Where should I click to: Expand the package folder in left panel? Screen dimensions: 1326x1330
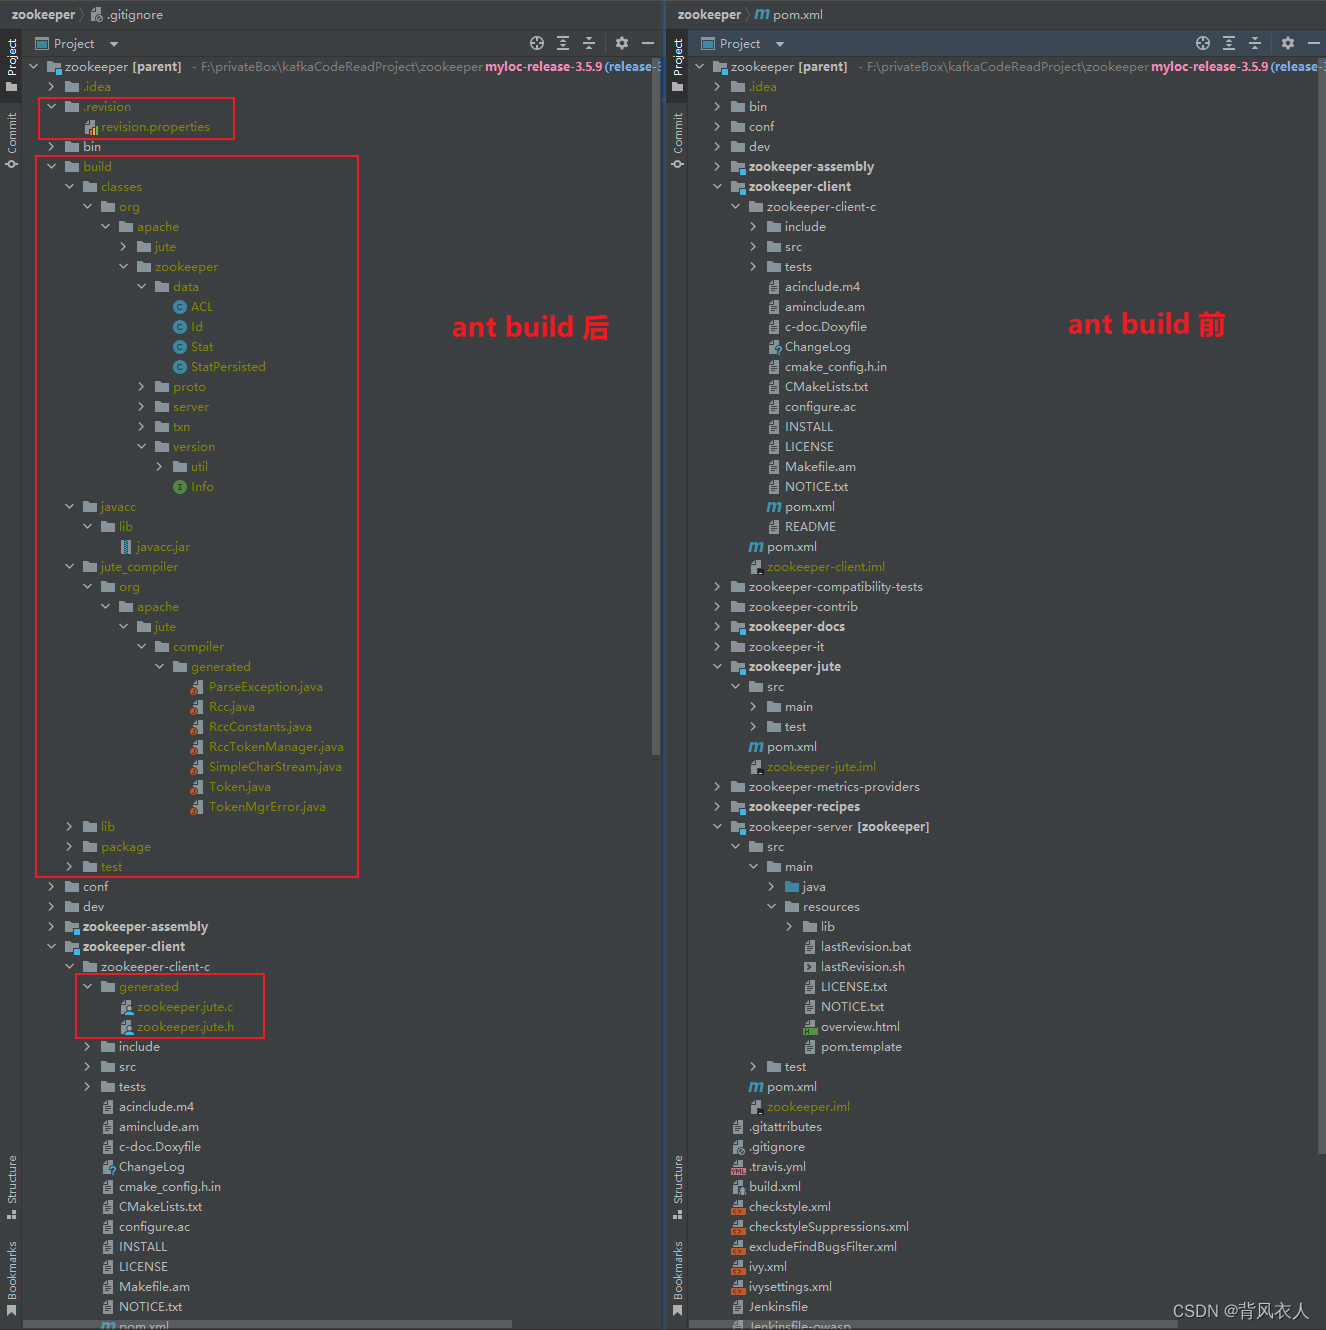[70, 847]
